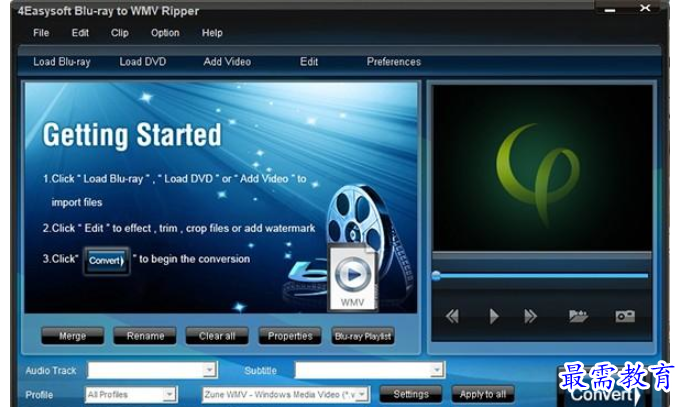The height and width of the screenshot is (408, 683).
Task: Click the Rename button
Action: click(145, 336)
